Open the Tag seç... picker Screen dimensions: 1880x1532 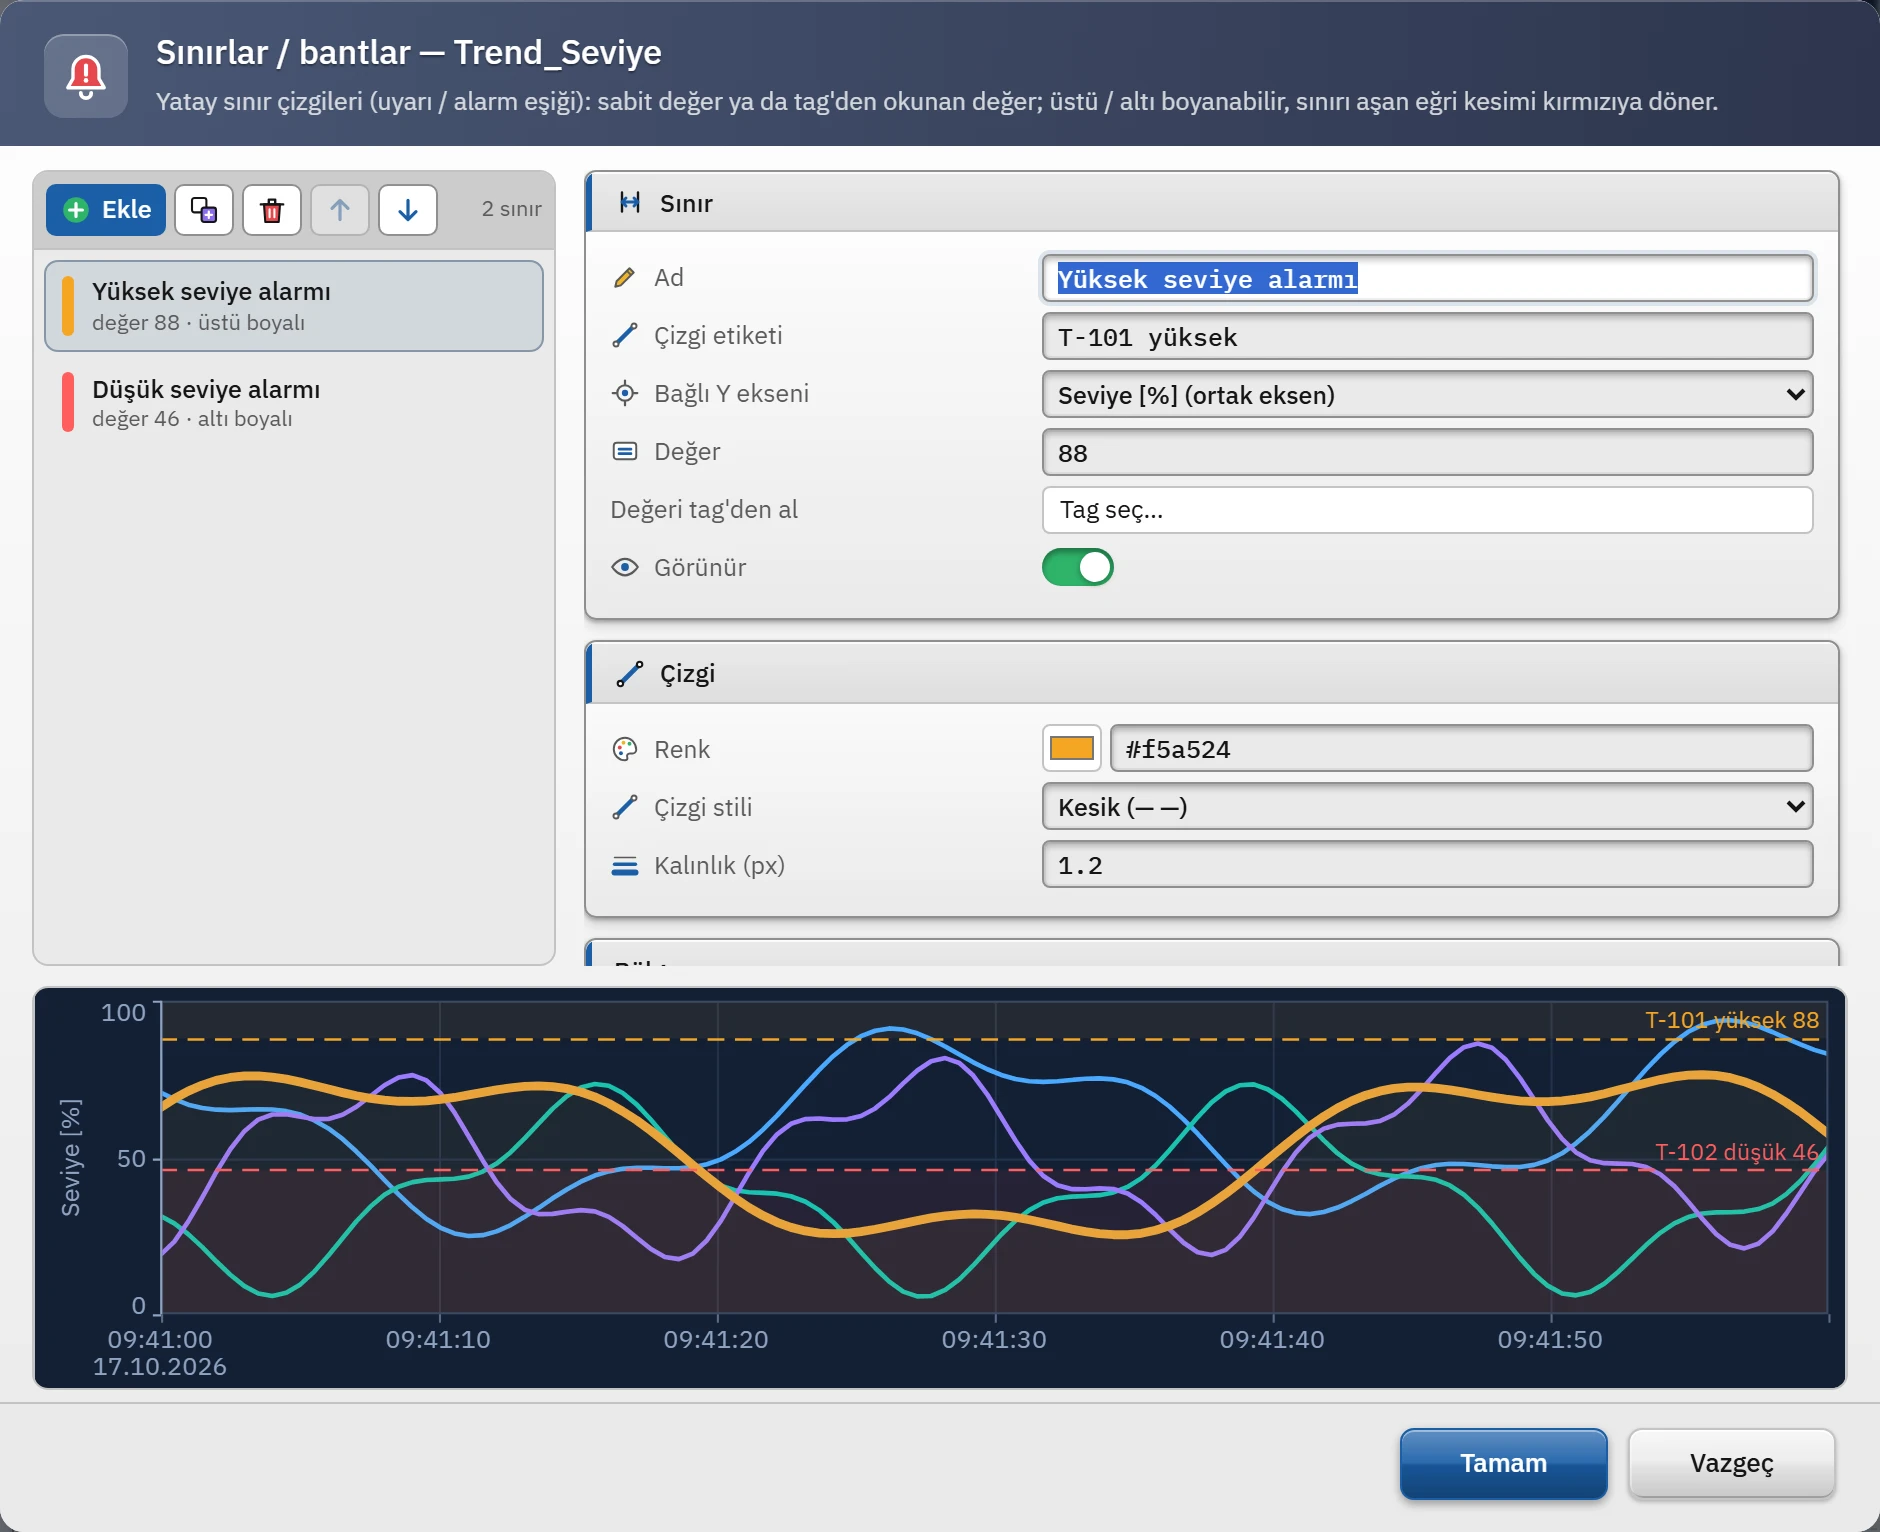coord(1428,510)
